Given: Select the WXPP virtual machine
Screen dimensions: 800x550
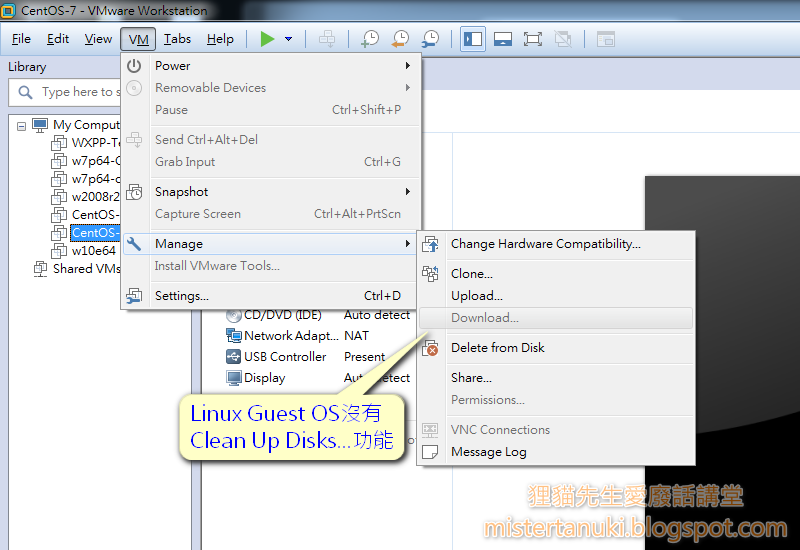Looking at the screenshot, I should (x=95, y=143).
